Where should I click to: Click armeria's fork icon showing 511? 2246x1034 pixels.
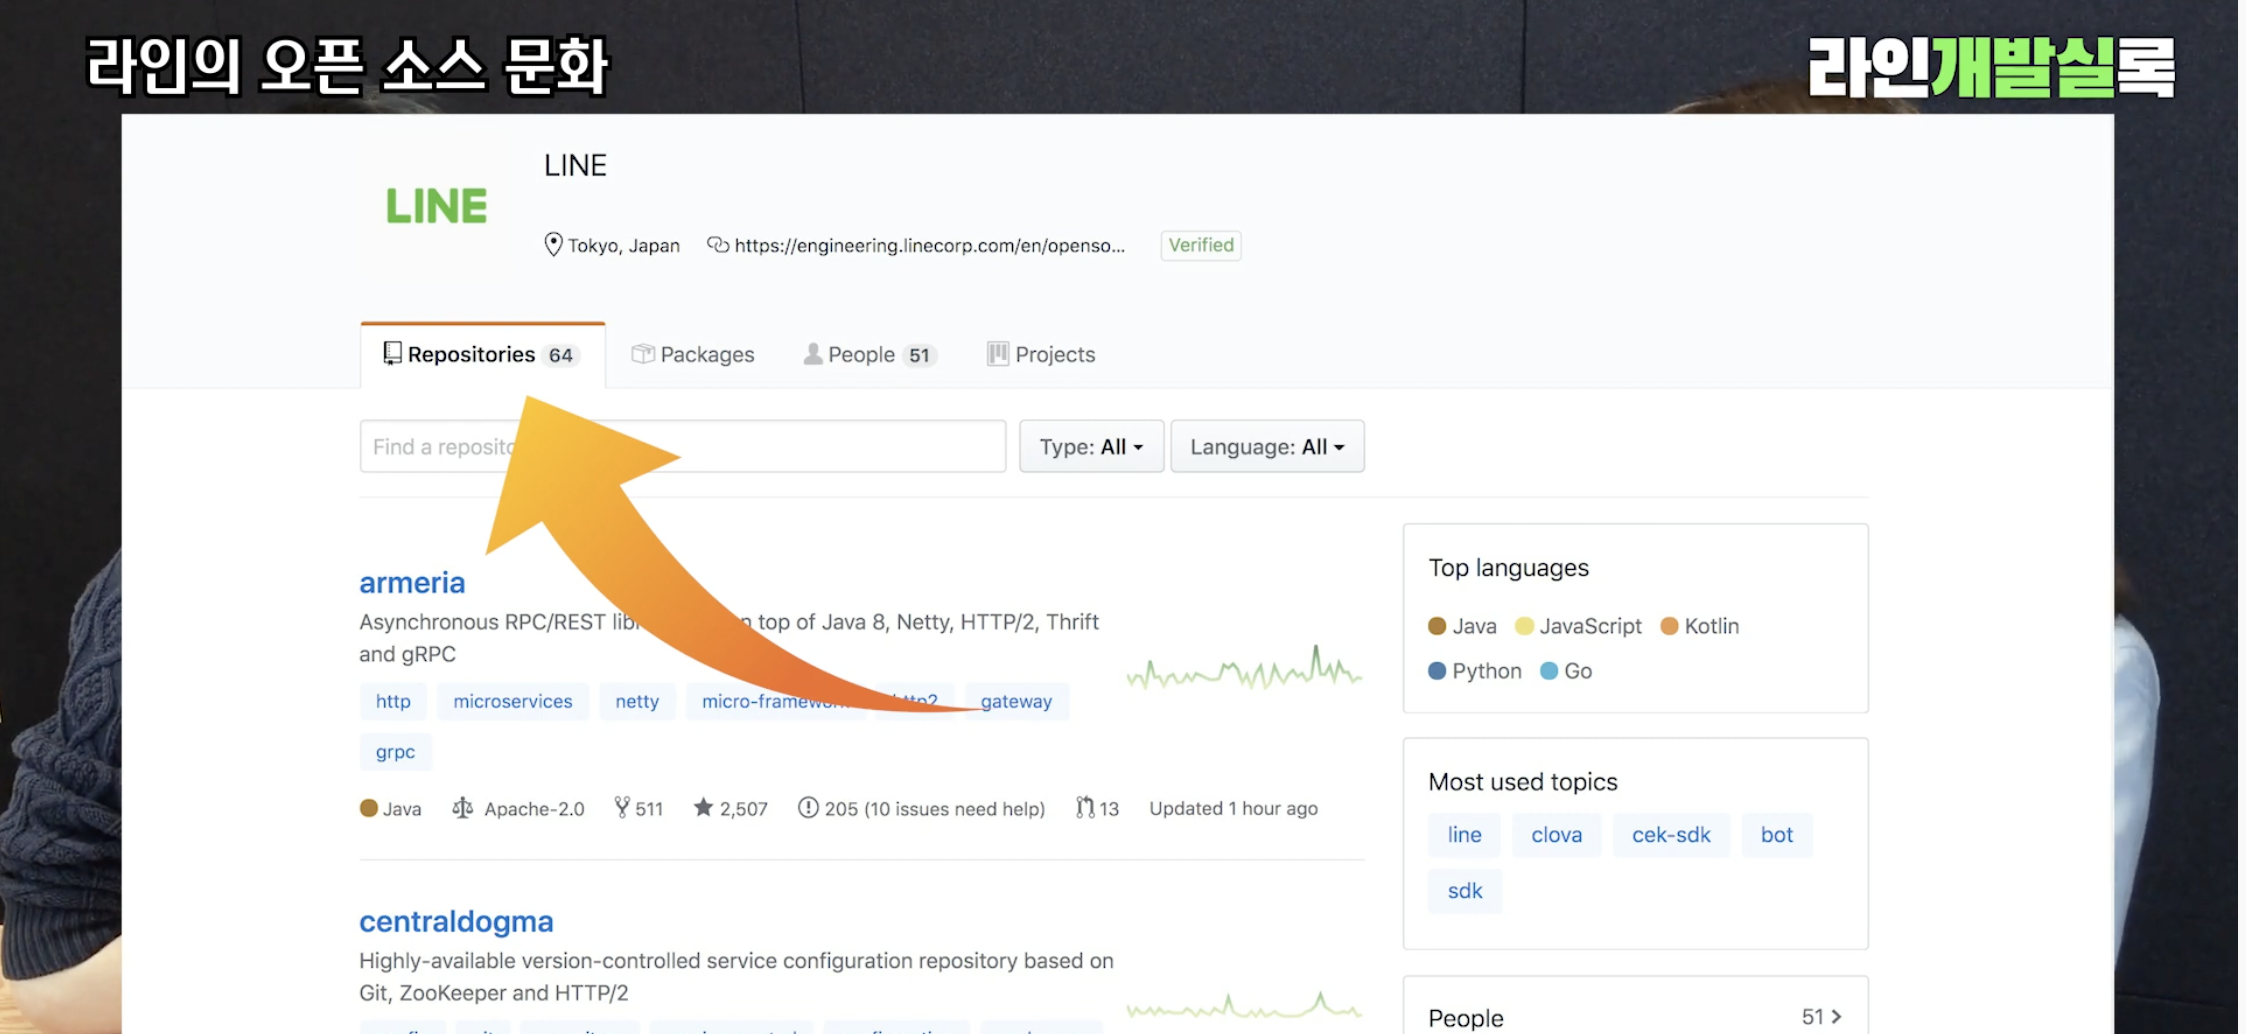(x=622, y=807)
